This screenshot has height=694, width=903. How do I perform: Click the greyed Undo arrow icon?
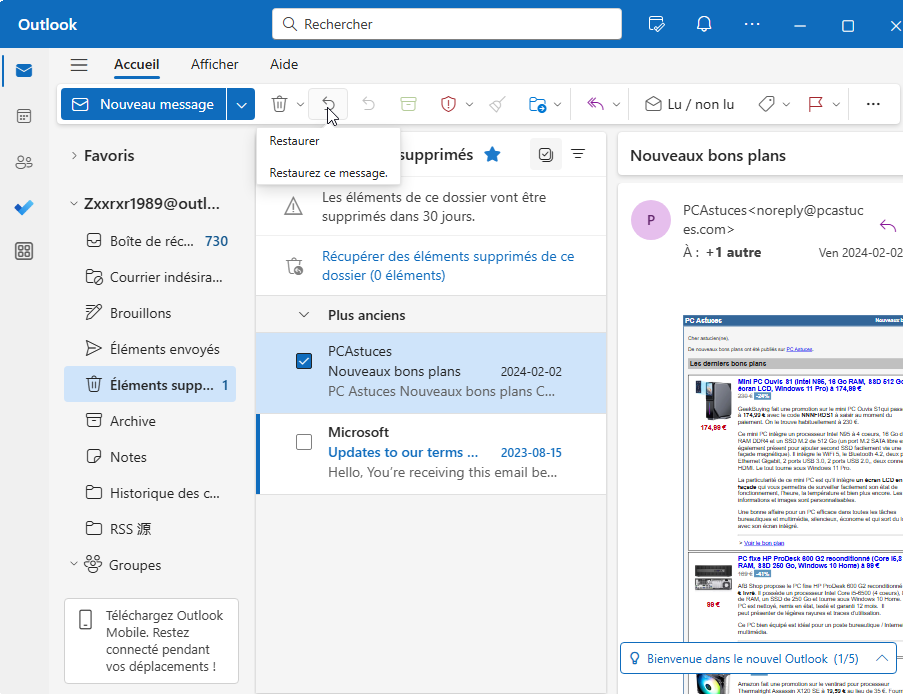pos(369,104)
